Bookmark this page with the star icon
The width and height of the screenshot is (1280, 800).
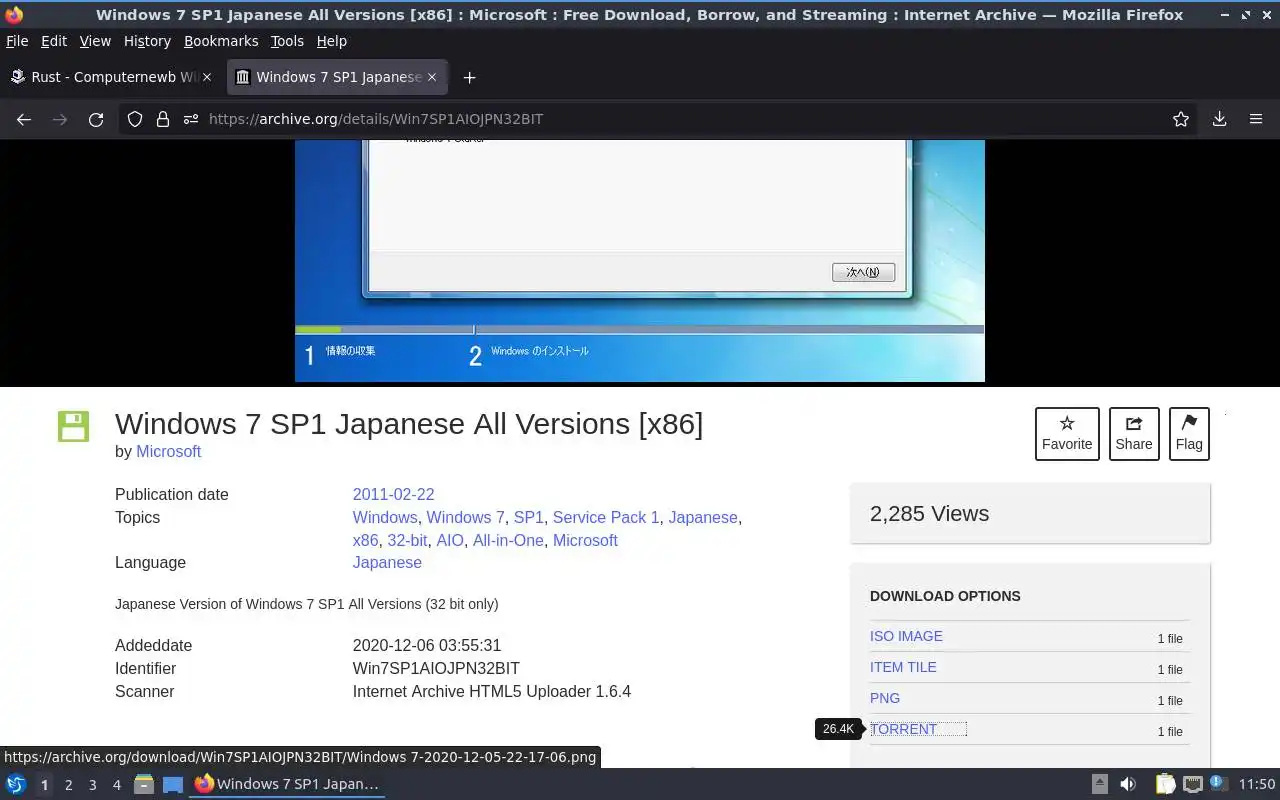[1181, 119]
